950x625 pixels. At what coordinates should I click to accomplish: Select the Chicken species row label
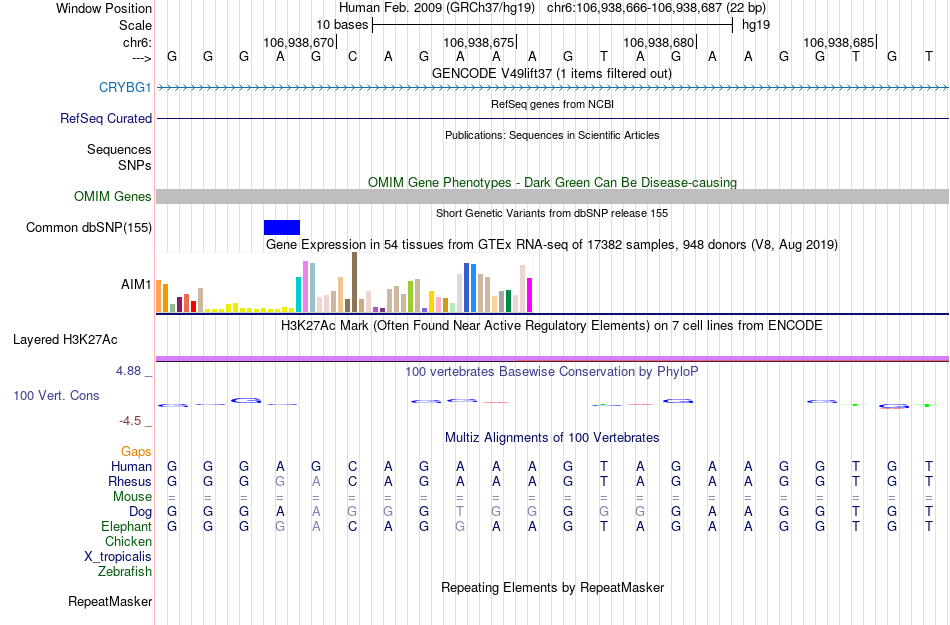128,541
